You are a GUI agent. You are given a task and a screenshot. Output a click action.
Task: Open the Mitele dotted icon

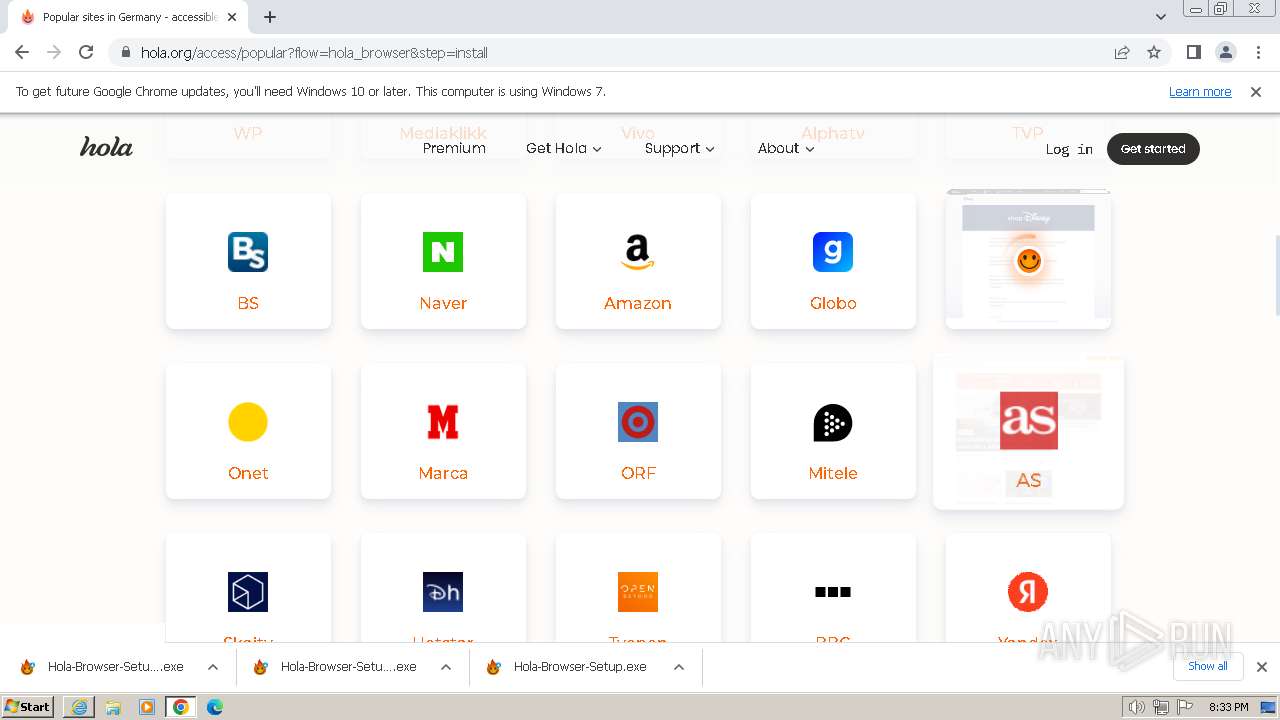pyautogui.click(x=832, y=422)
